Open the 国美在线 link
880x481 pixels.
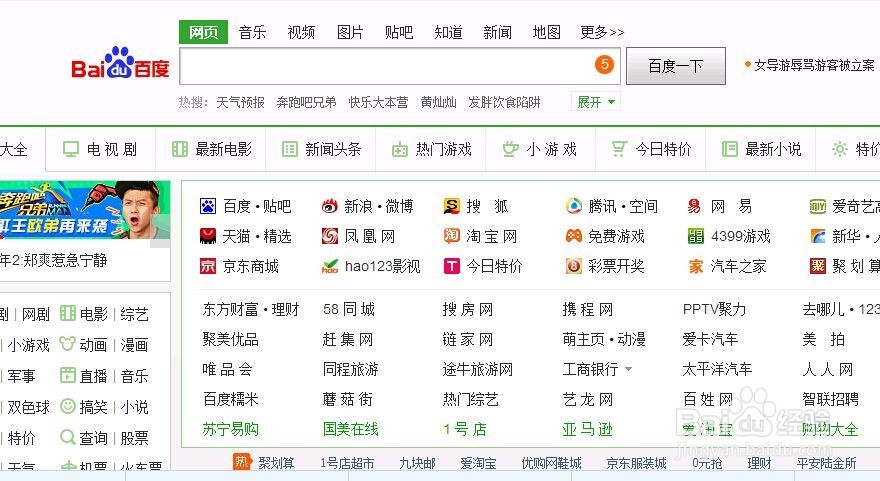coord(351,429)
